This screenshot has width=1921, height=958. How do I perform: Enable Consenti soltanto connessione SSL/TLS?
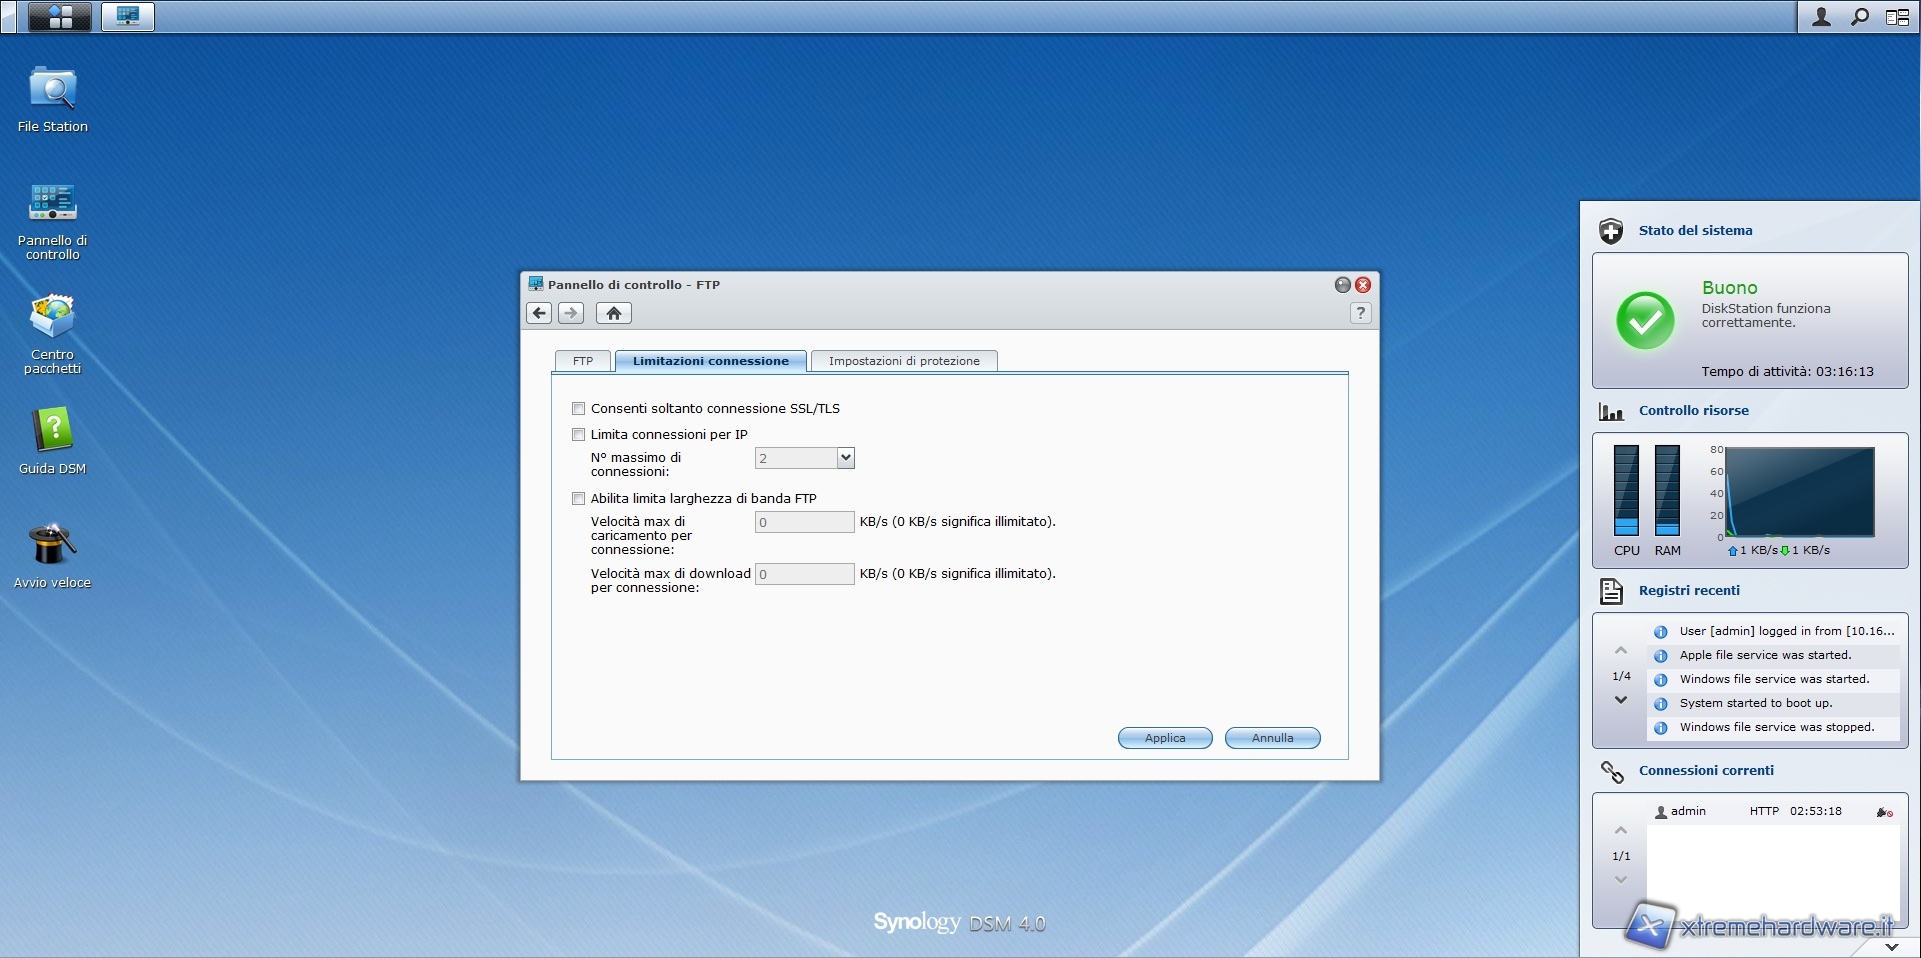578,408
